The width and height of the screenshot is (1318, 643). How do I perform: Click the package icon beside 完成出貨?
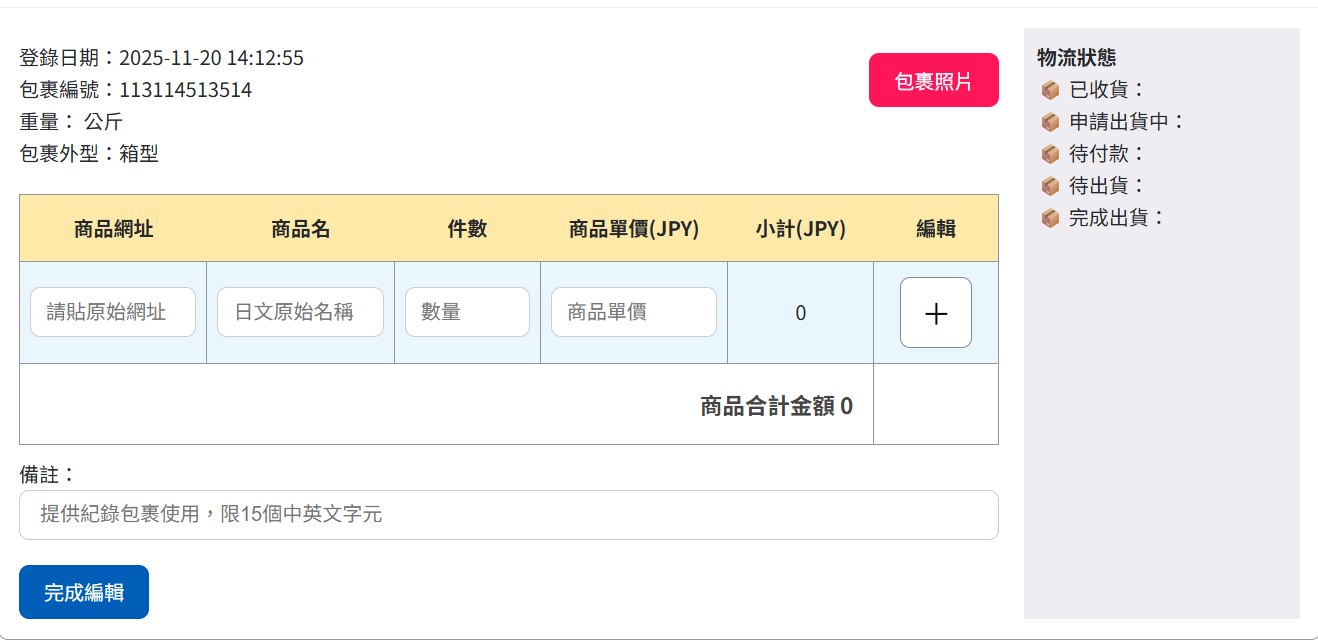tap(1050, 218)
